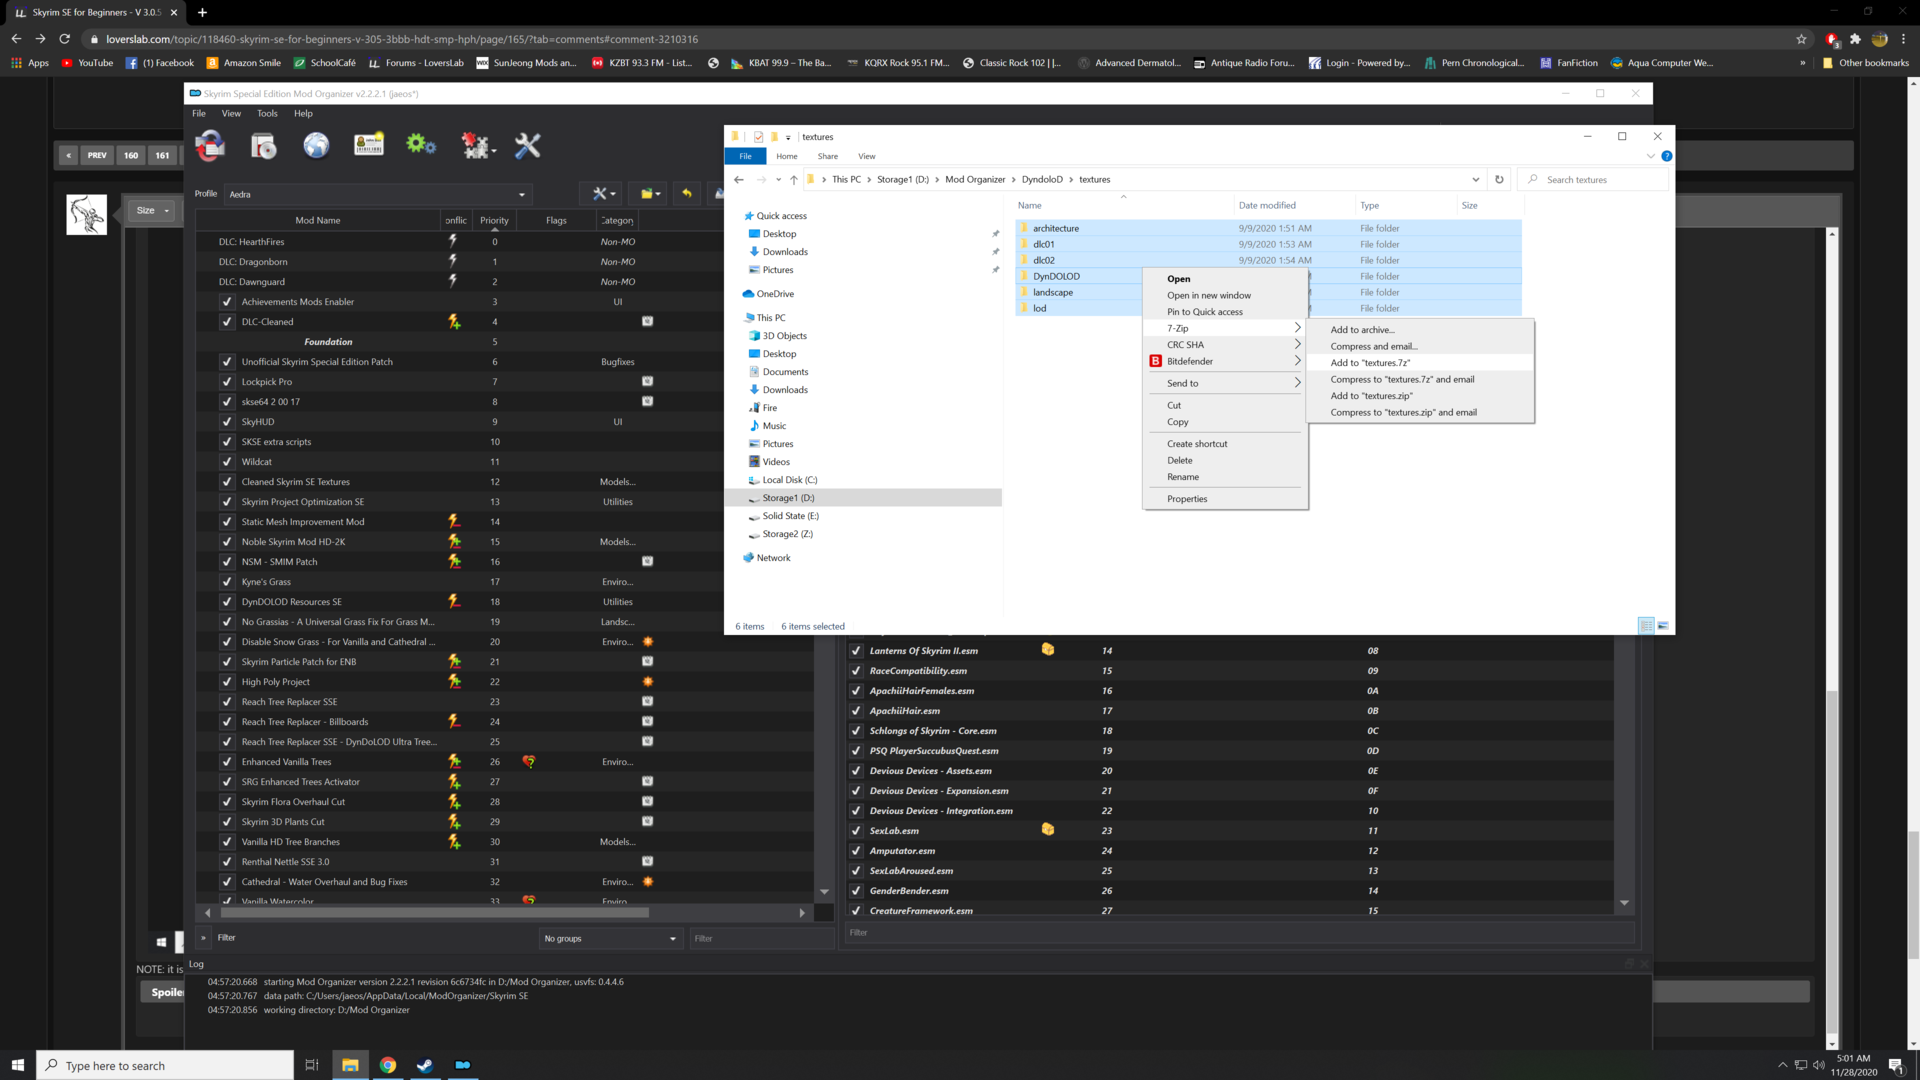Toggle Enhanced Vanilla Trees checkbox
Viewport: 1920px width, 1080px height.
point(227,762)
